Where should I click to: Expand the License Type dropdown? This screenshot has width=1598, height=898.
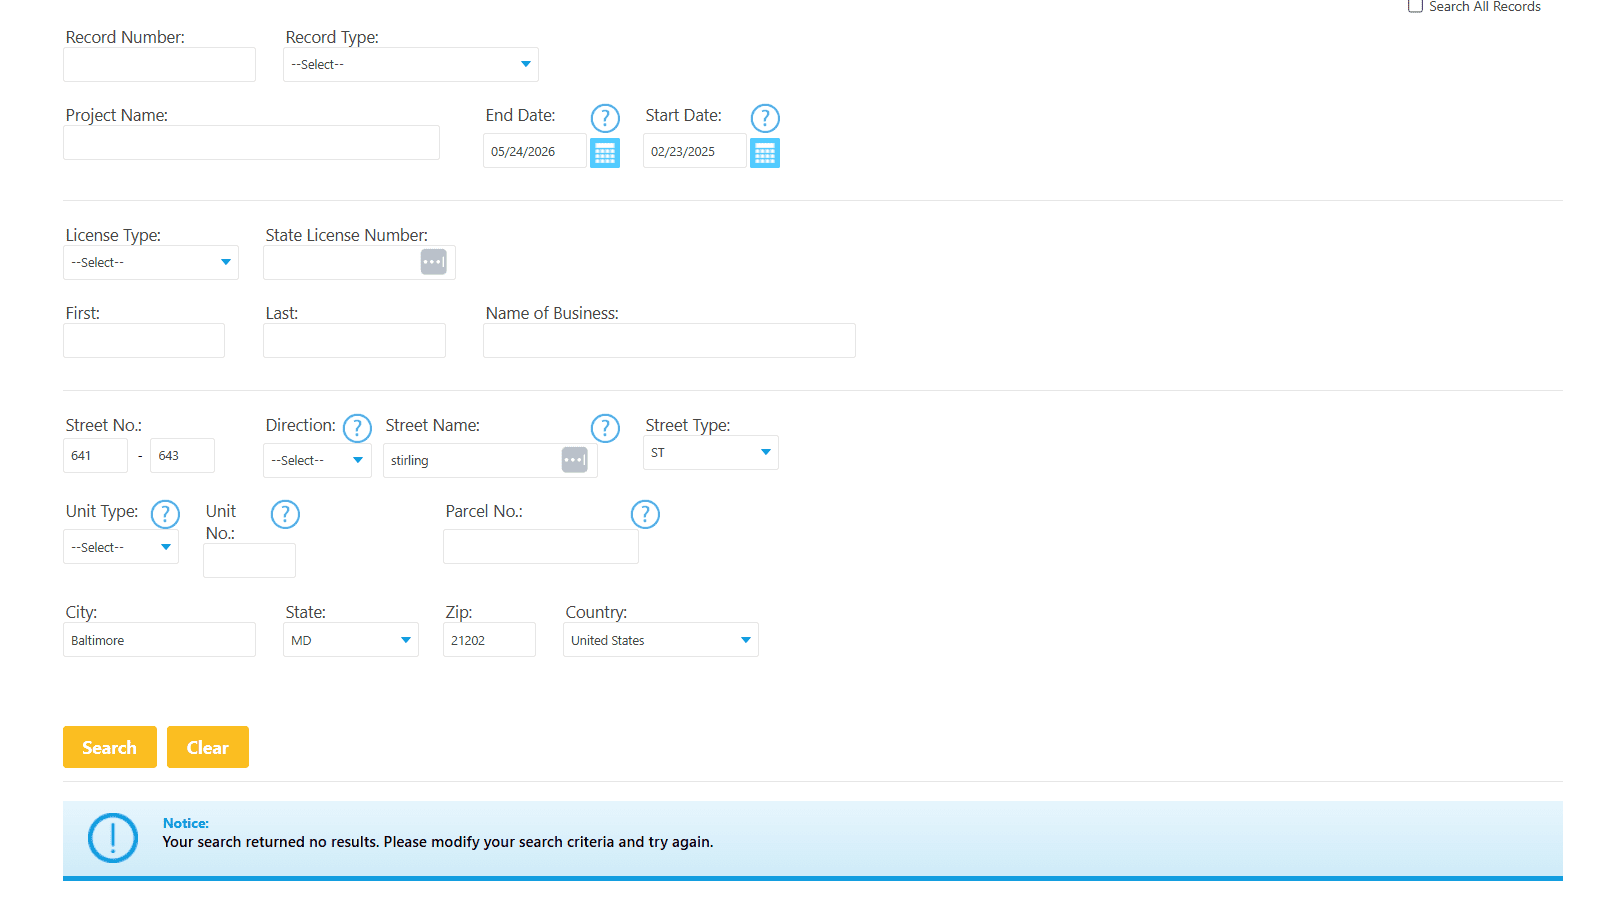coord(151,262)
